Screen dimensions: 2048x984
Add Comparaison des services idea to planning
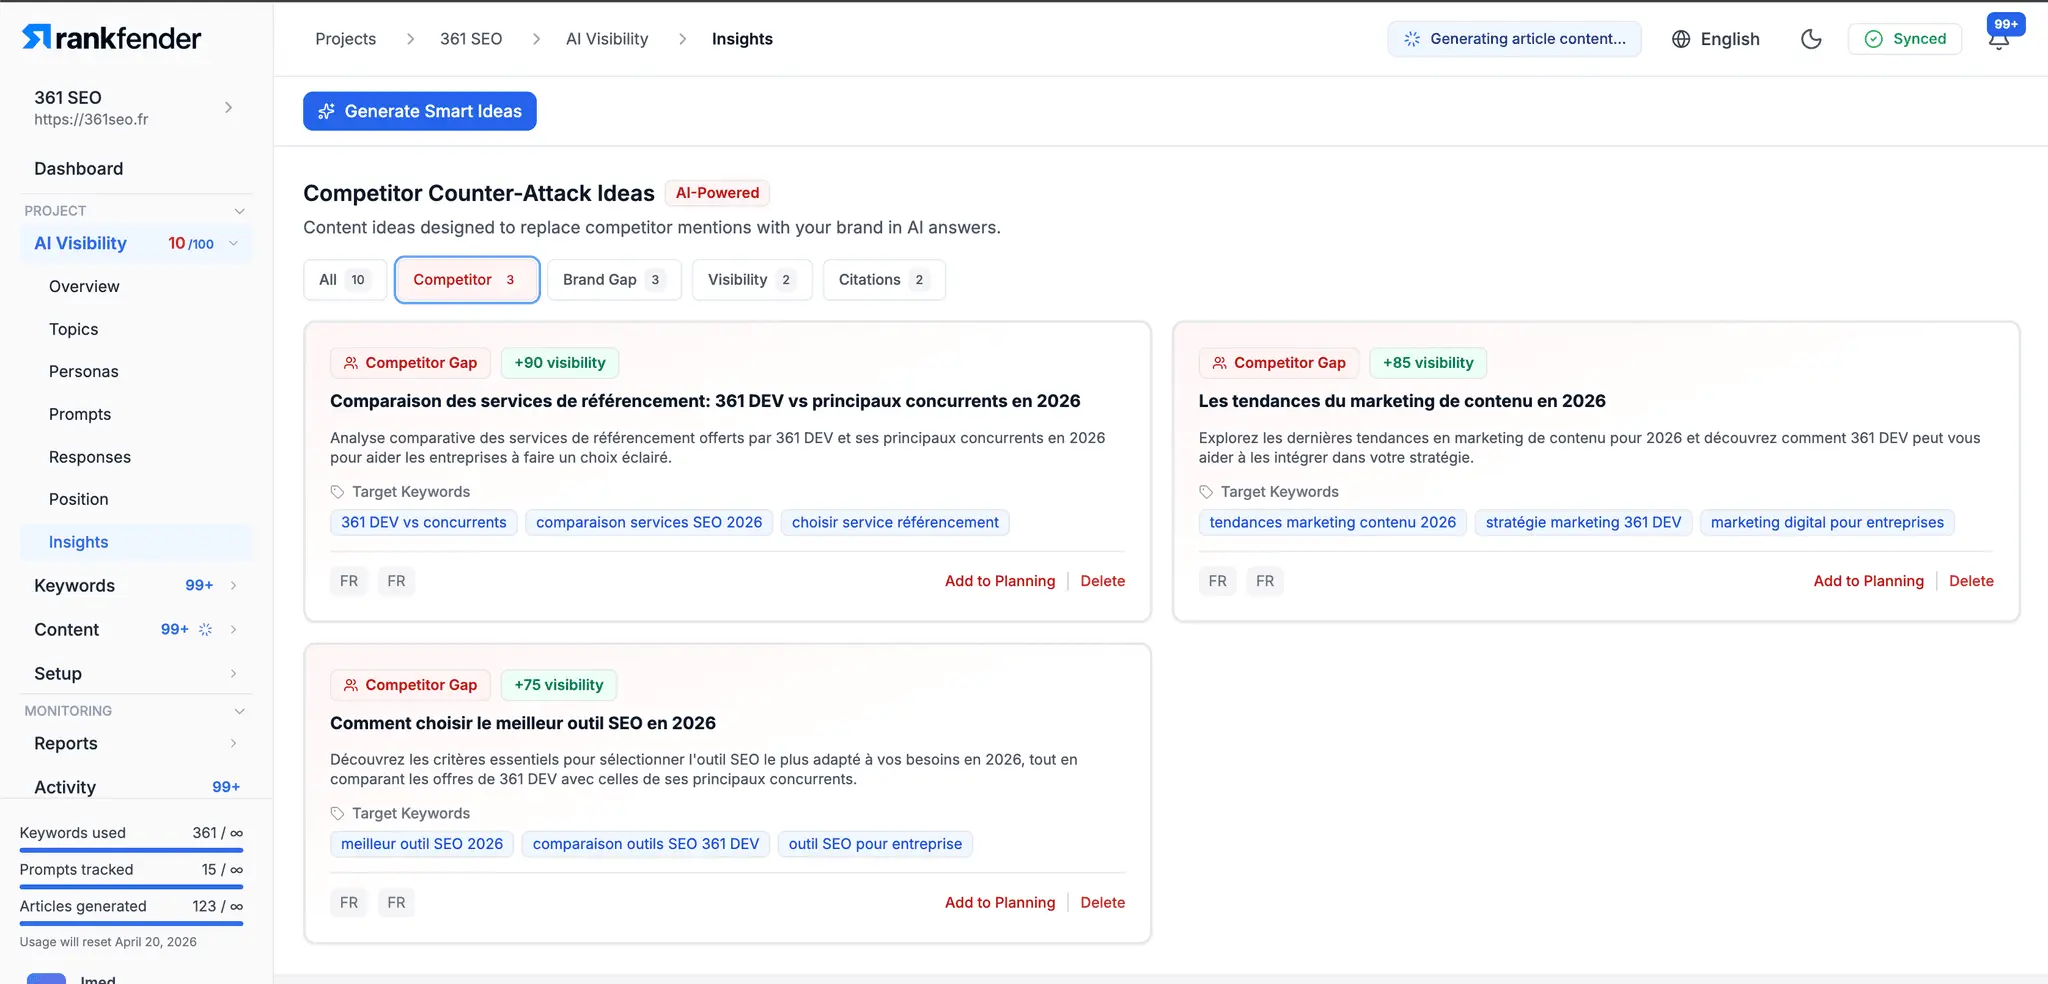click(x=1000, y=581)
